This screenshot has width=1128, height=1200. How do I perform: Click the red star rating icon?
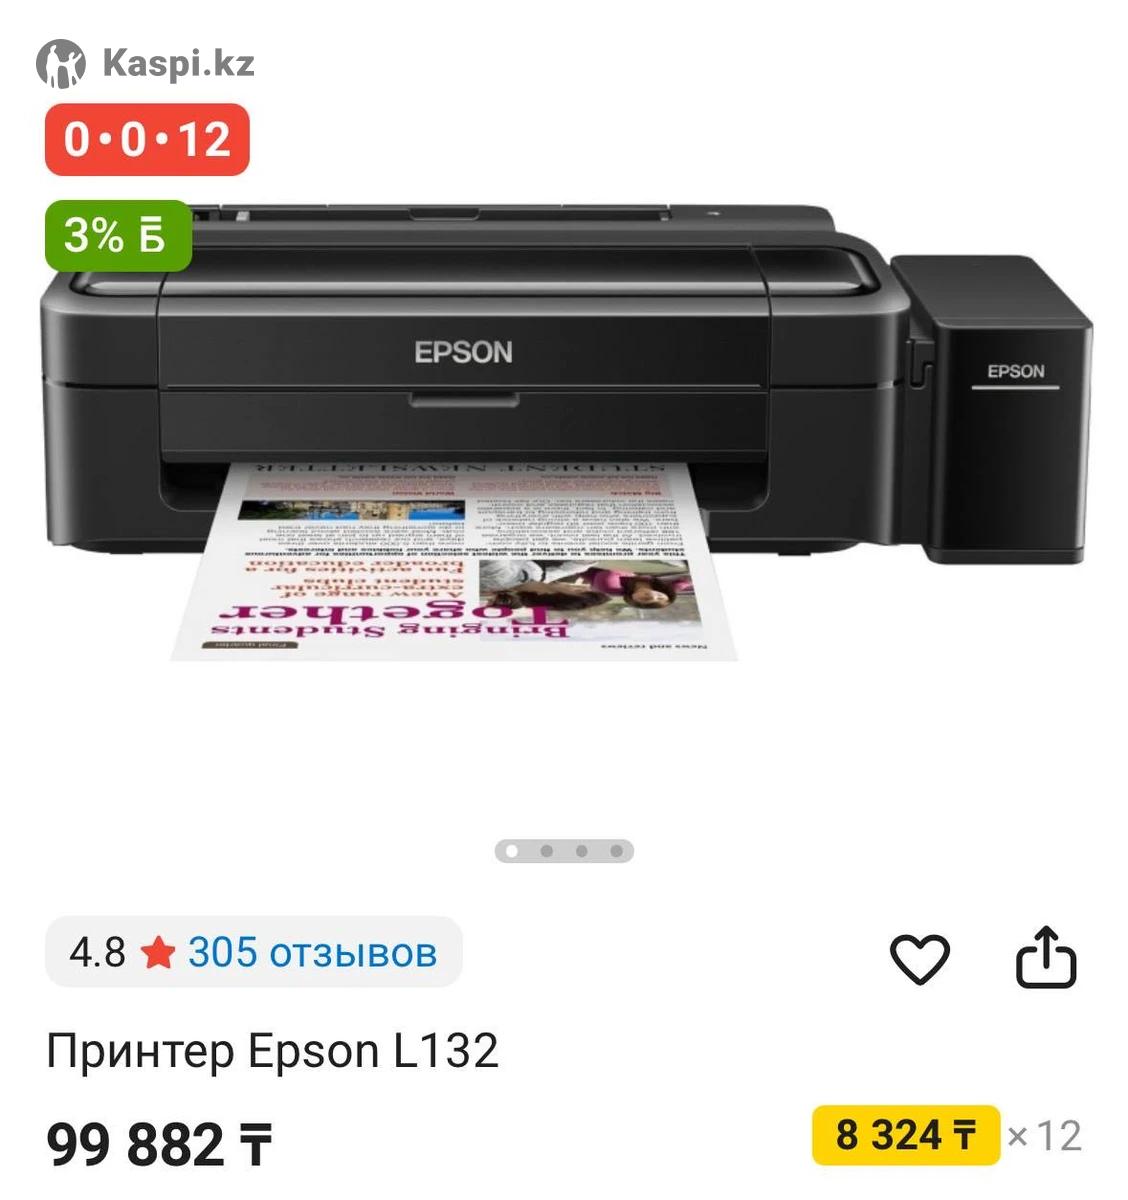pyautogui.click(x=157, y=953)
